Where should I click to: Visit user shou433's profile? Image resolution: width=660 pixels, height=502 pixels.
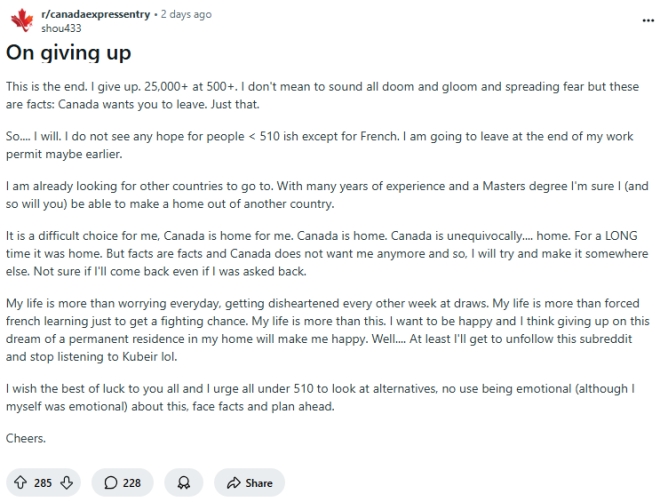57,27
